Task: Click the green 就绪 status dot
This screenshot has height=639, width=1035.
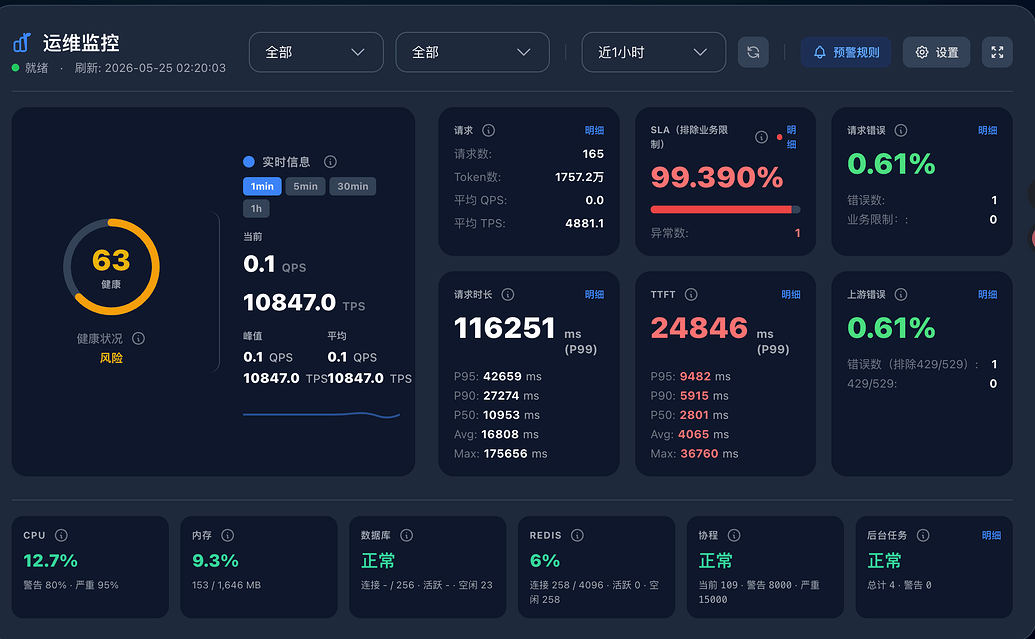Action: click(15, 67)
